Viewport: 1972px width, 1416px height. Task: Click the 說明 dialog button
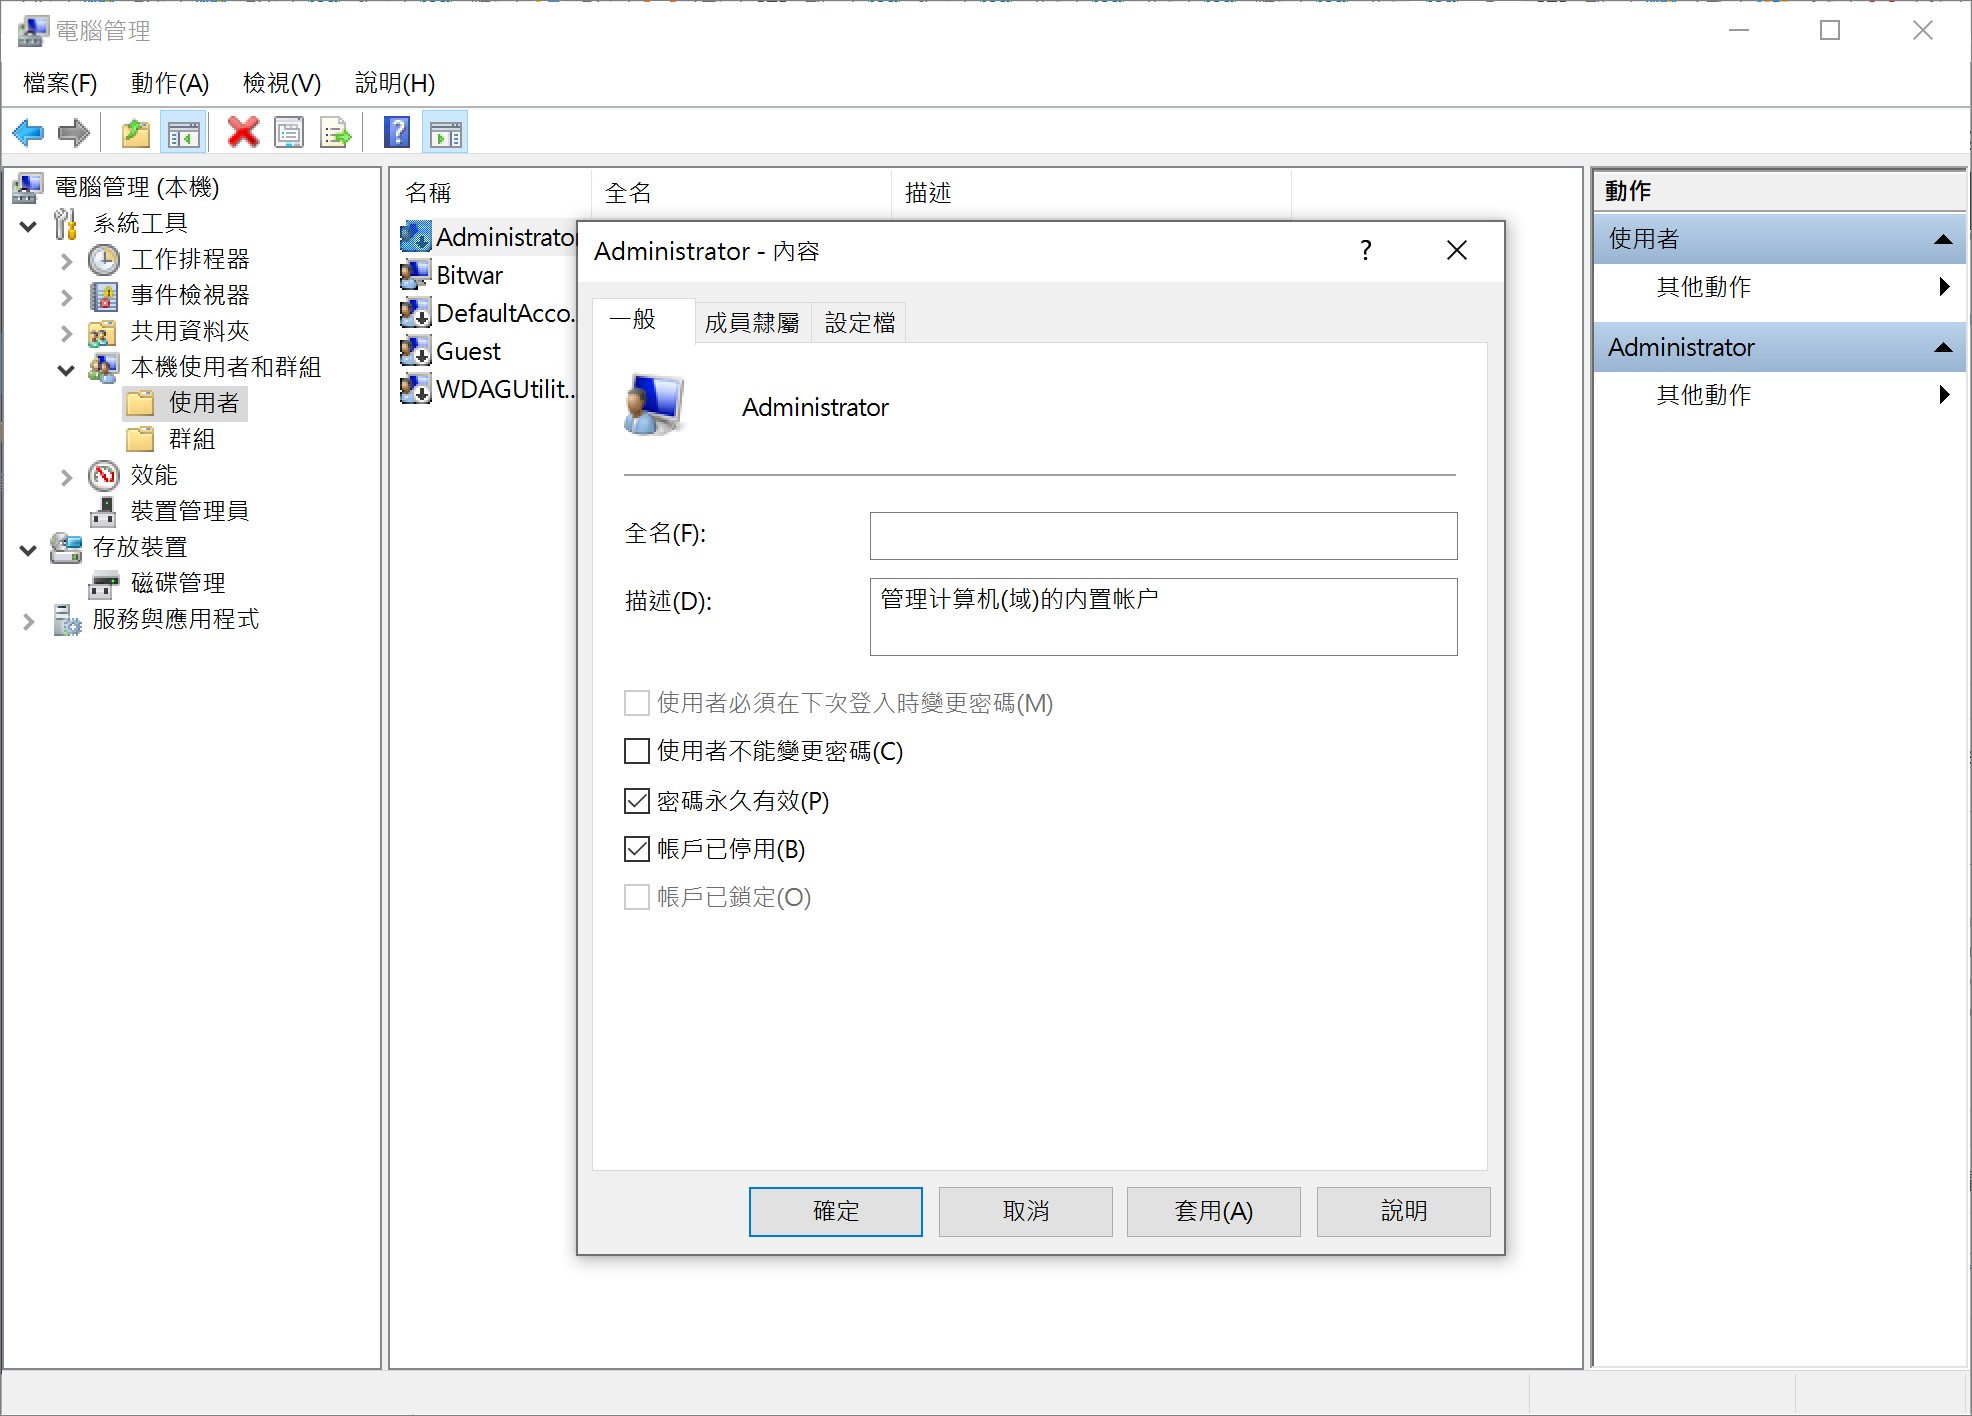[x=1404, y=1211]
